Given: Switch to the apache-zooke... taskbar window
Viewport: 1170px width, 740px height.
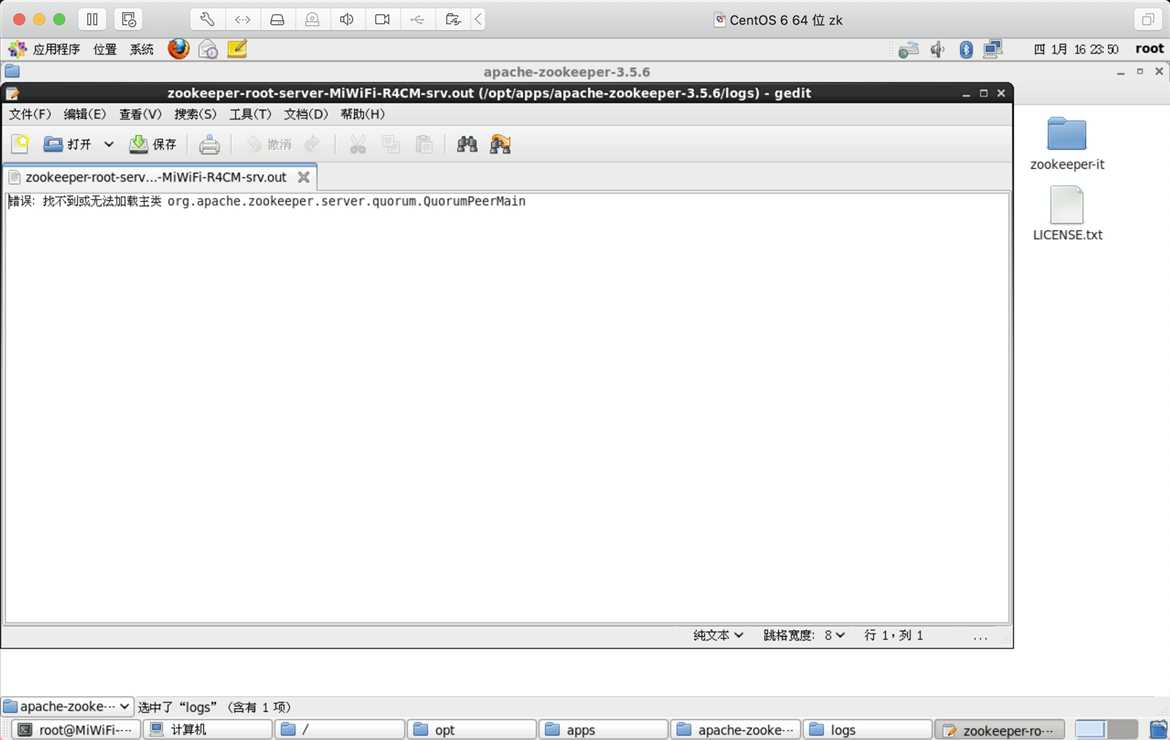Looking at the screenshot, I should coord(736,730).
